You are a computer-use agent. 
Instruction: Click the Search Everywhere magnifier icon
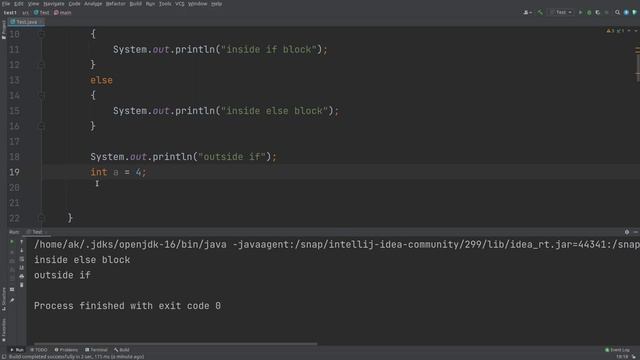coord(618,13)
